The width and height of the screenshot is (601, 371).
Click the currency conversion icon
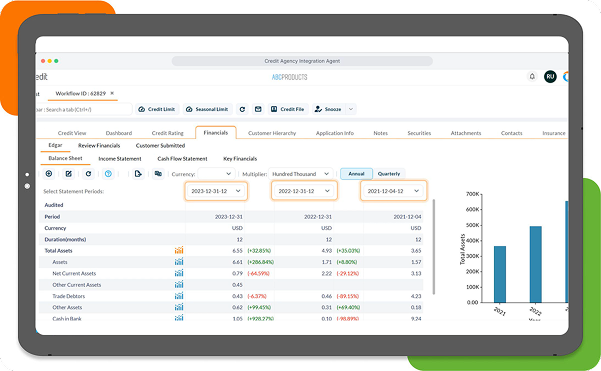pos(158,174)
